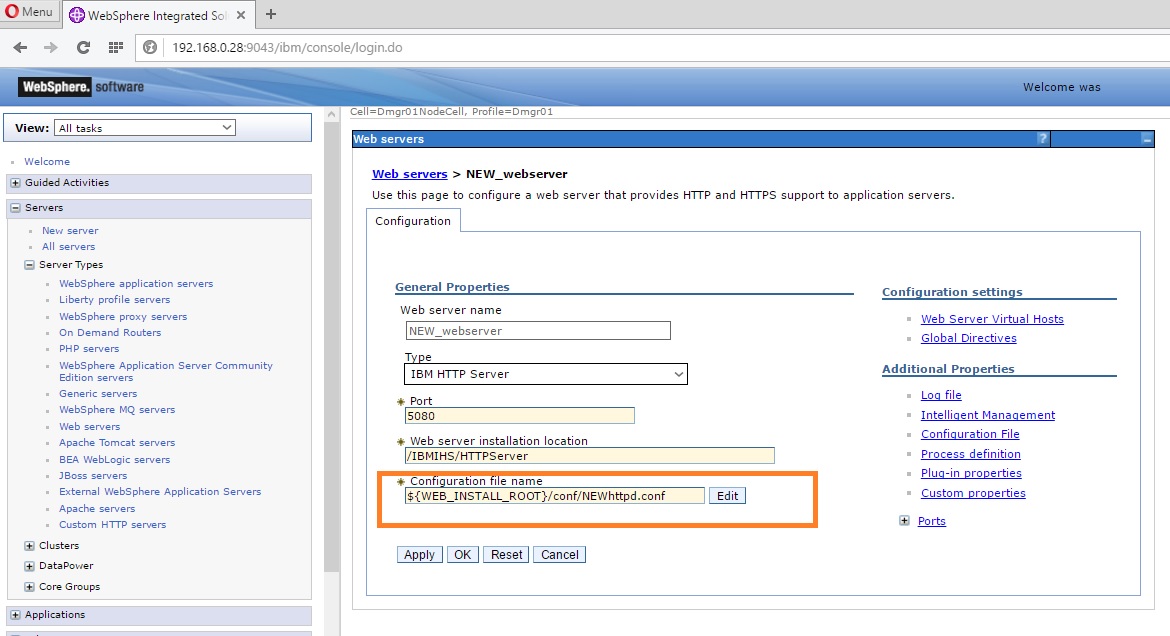The height and width of the screenshot is (636, 1170).
Task: Click the help question mark on Web servers banner
Action: click(x=1043, y=138)
